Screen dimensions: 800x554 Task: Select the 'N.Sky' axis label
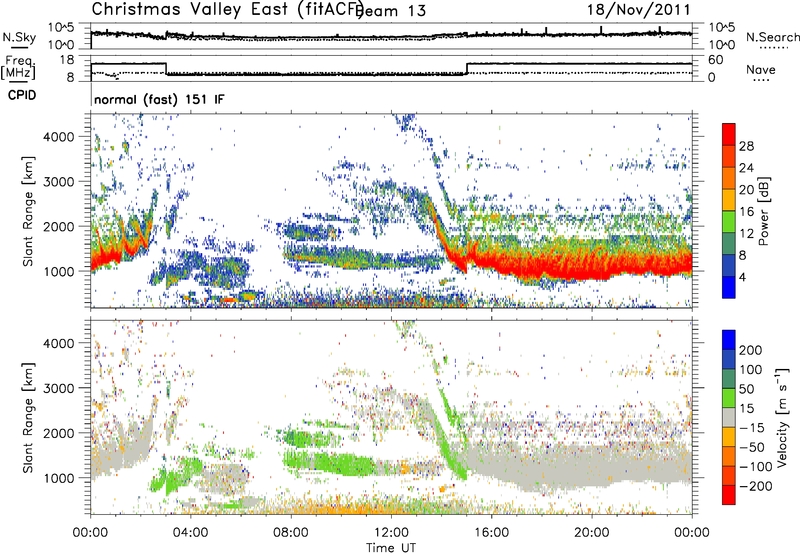[x=19, y=37]
